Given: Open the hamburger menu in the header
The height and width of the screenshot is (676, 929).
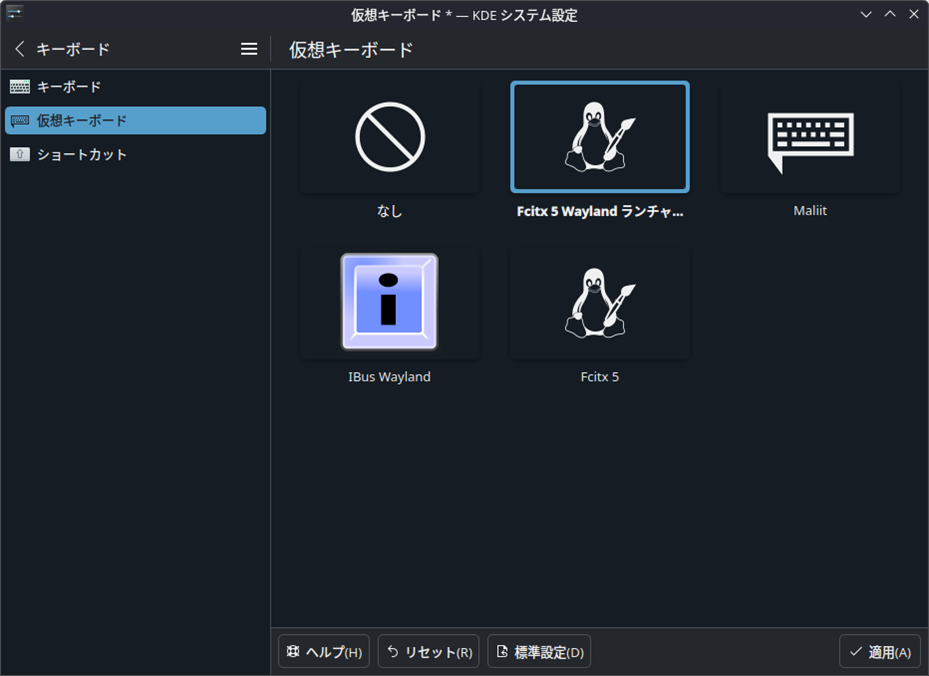Looking at the screenshot, I should (248, 48).
